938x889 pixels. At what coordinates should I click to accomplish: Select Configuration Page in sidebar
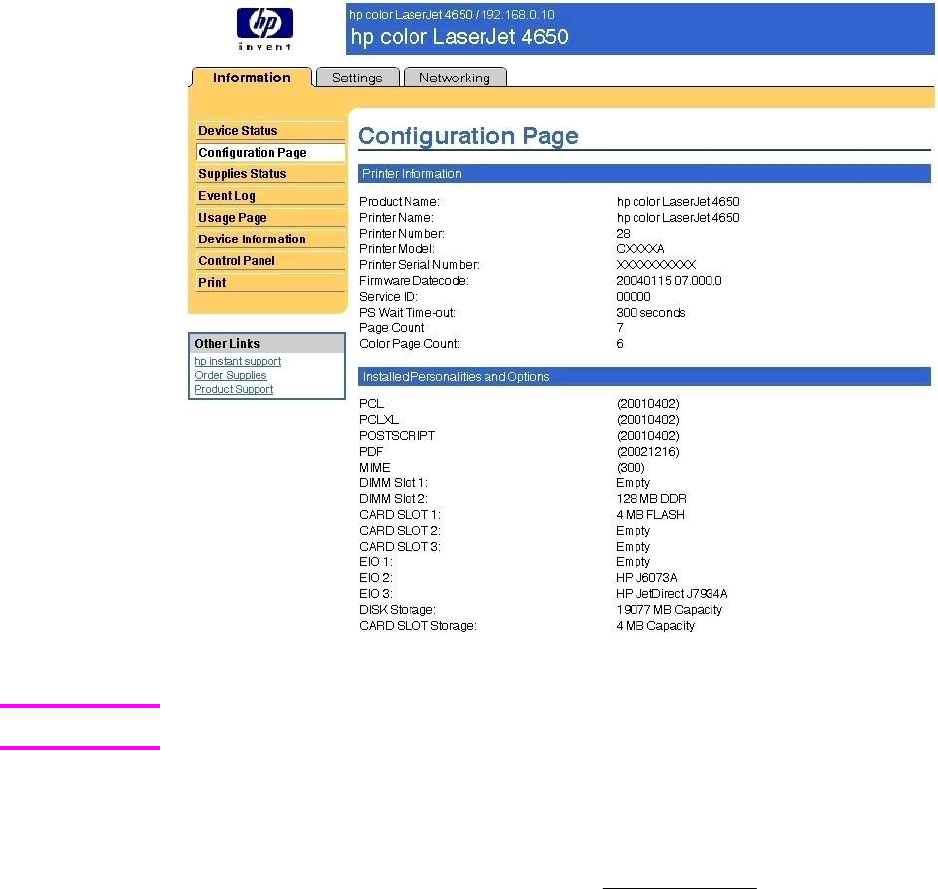(270, 153)
